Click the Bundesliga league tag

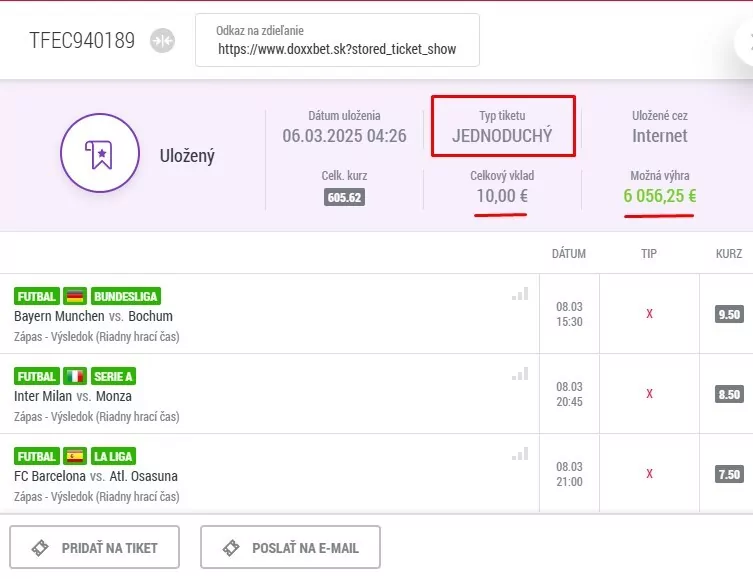[x=126, y=296]
